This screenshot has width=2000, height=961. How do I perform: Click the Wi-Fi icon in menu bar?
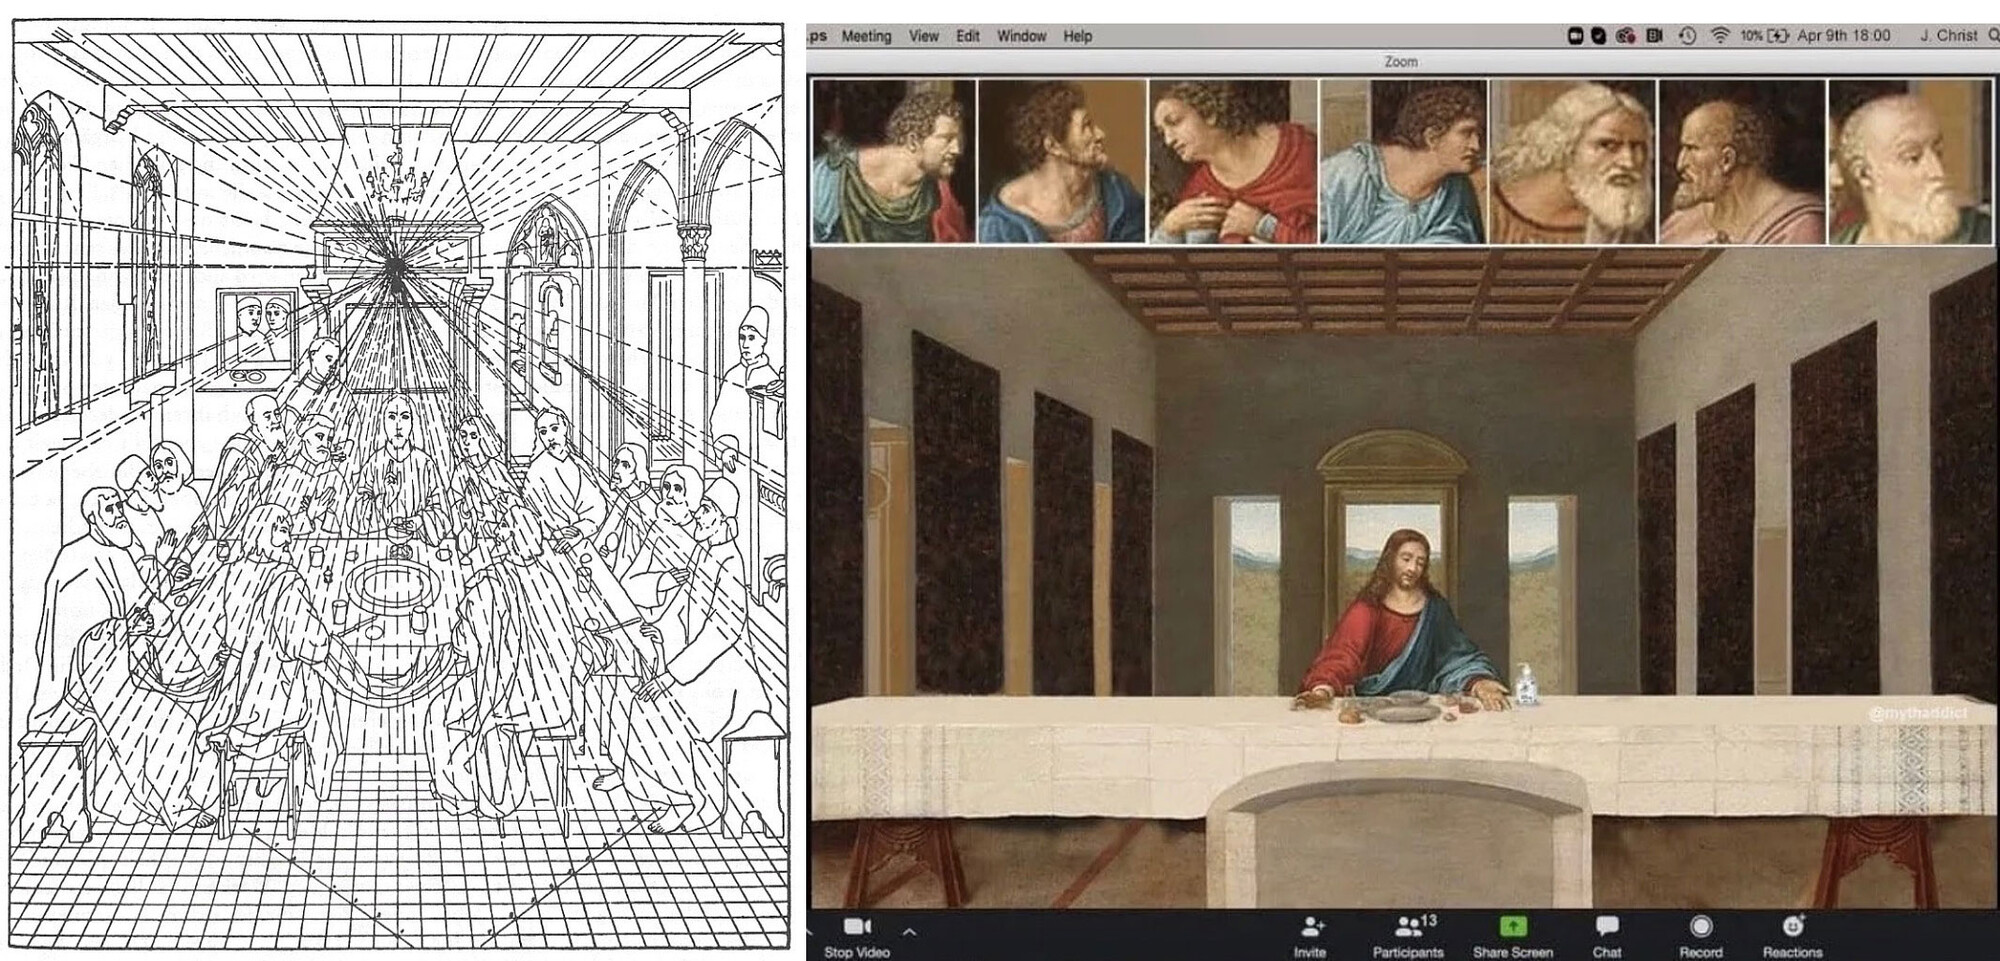pyautogui.click(x=1720, y=35)
